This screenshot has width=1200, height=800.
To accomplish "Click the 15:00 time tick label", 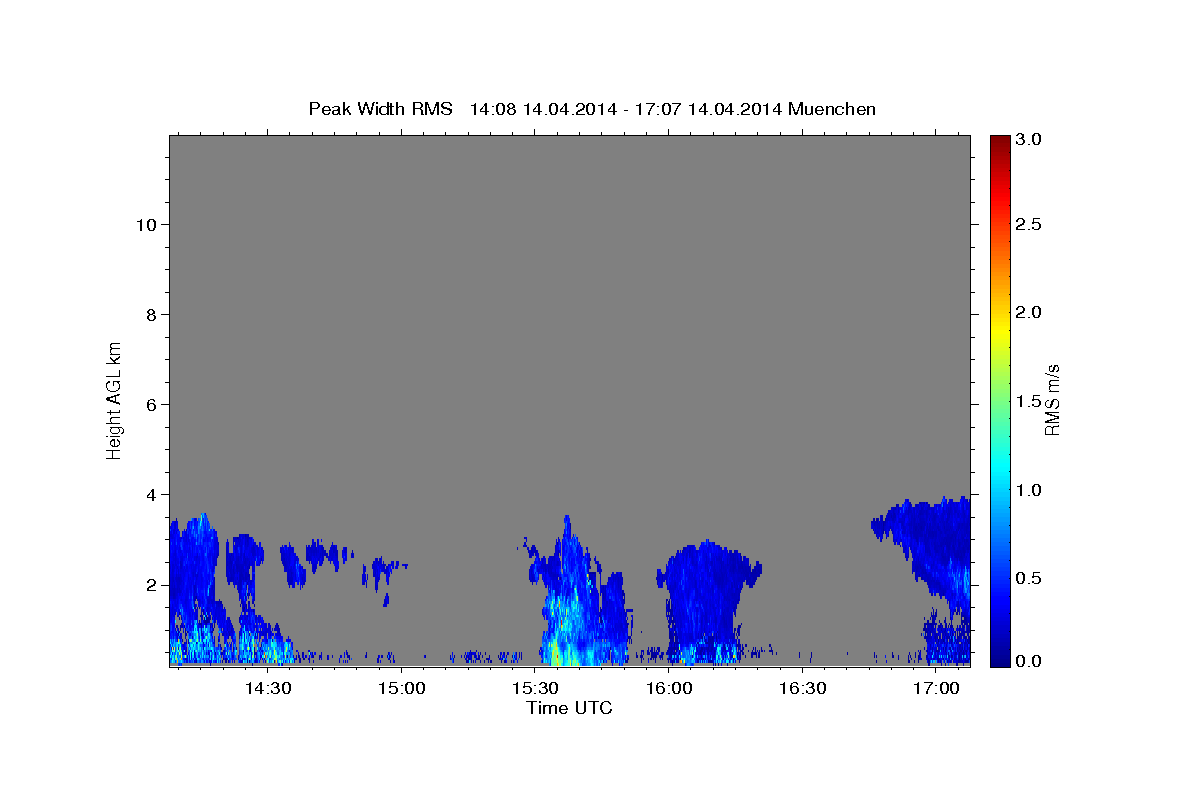I will pyautogui.click(x=402, y=689).
